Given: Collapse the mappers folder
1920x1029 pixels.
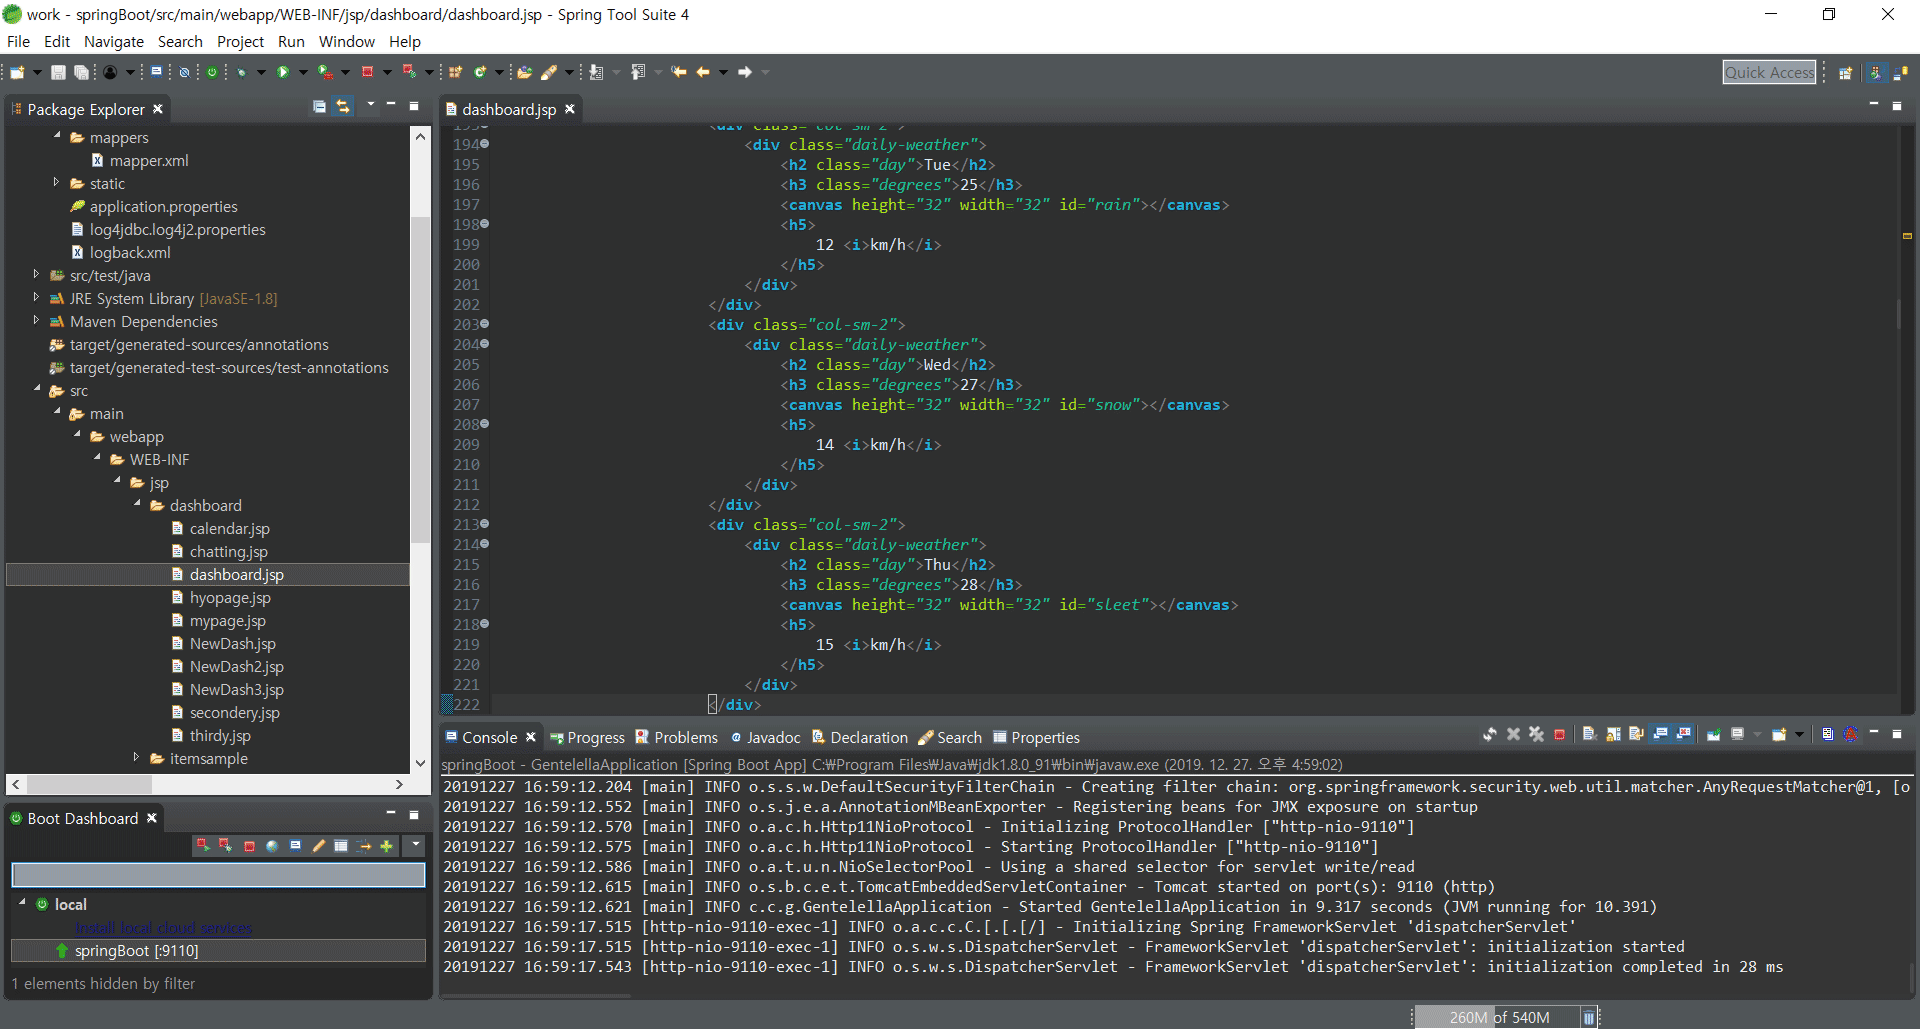Looking at the screenshot, I should (x=57, y=135).
